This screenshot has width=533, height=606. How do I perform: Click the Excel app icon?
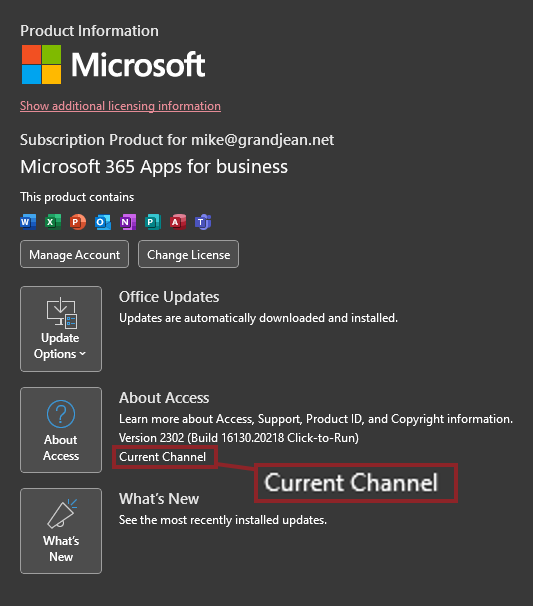(53, 222)
